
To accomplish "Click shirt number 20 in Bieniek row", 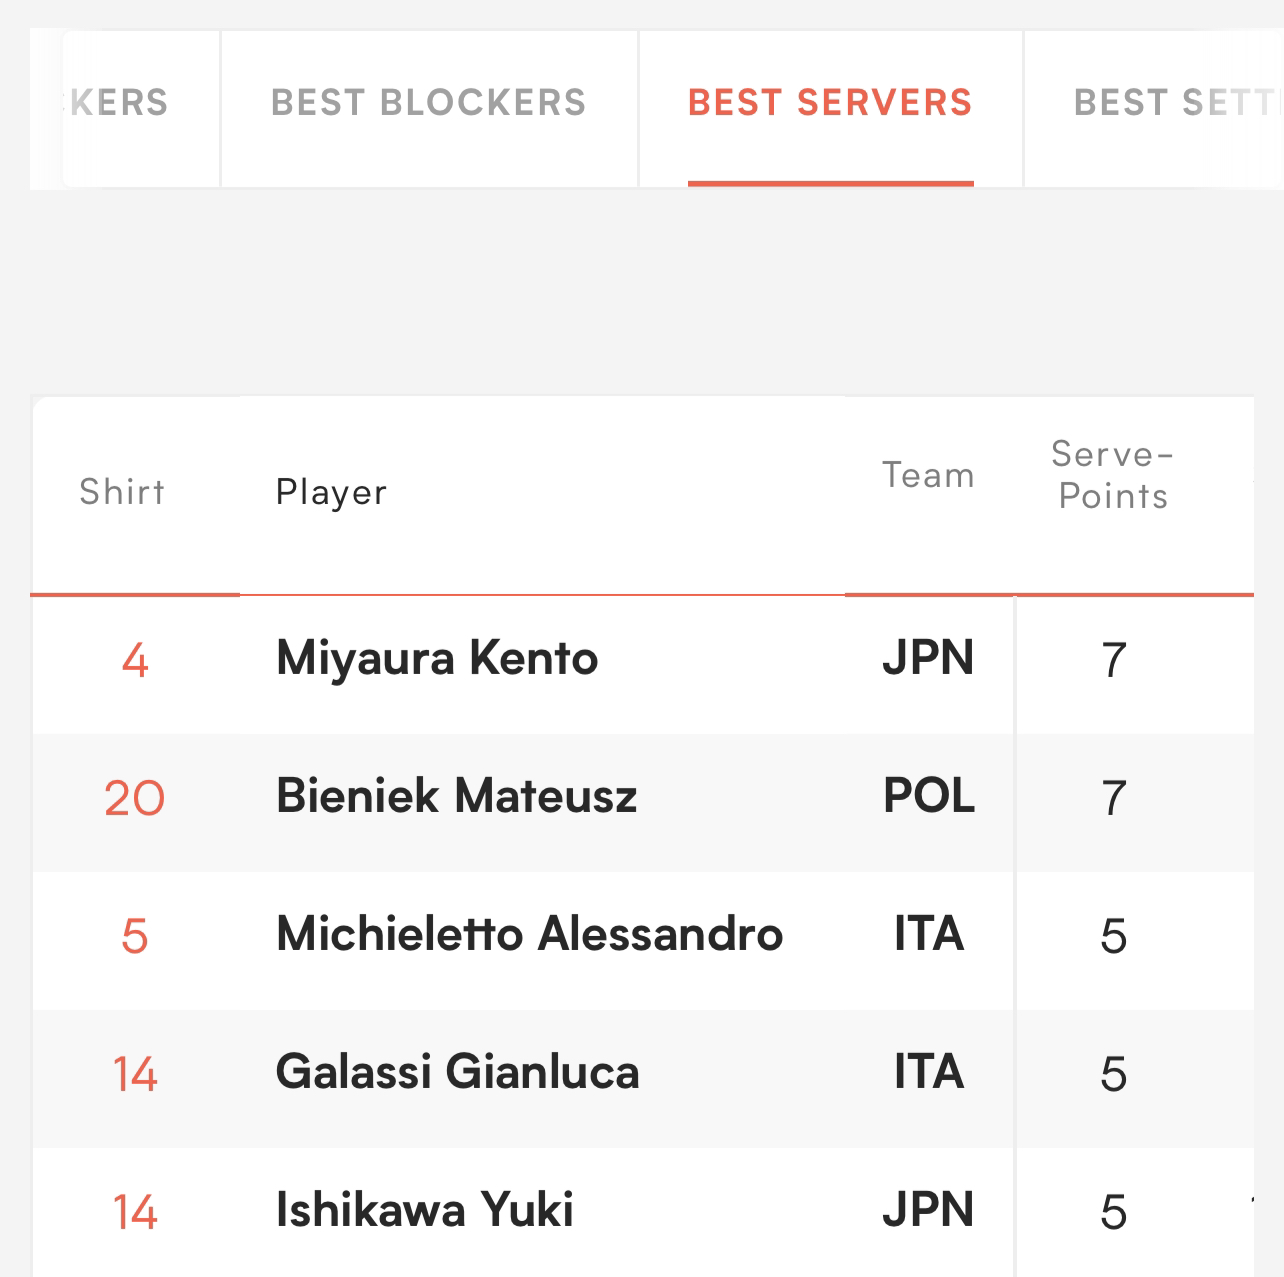I will pos(135,798).
